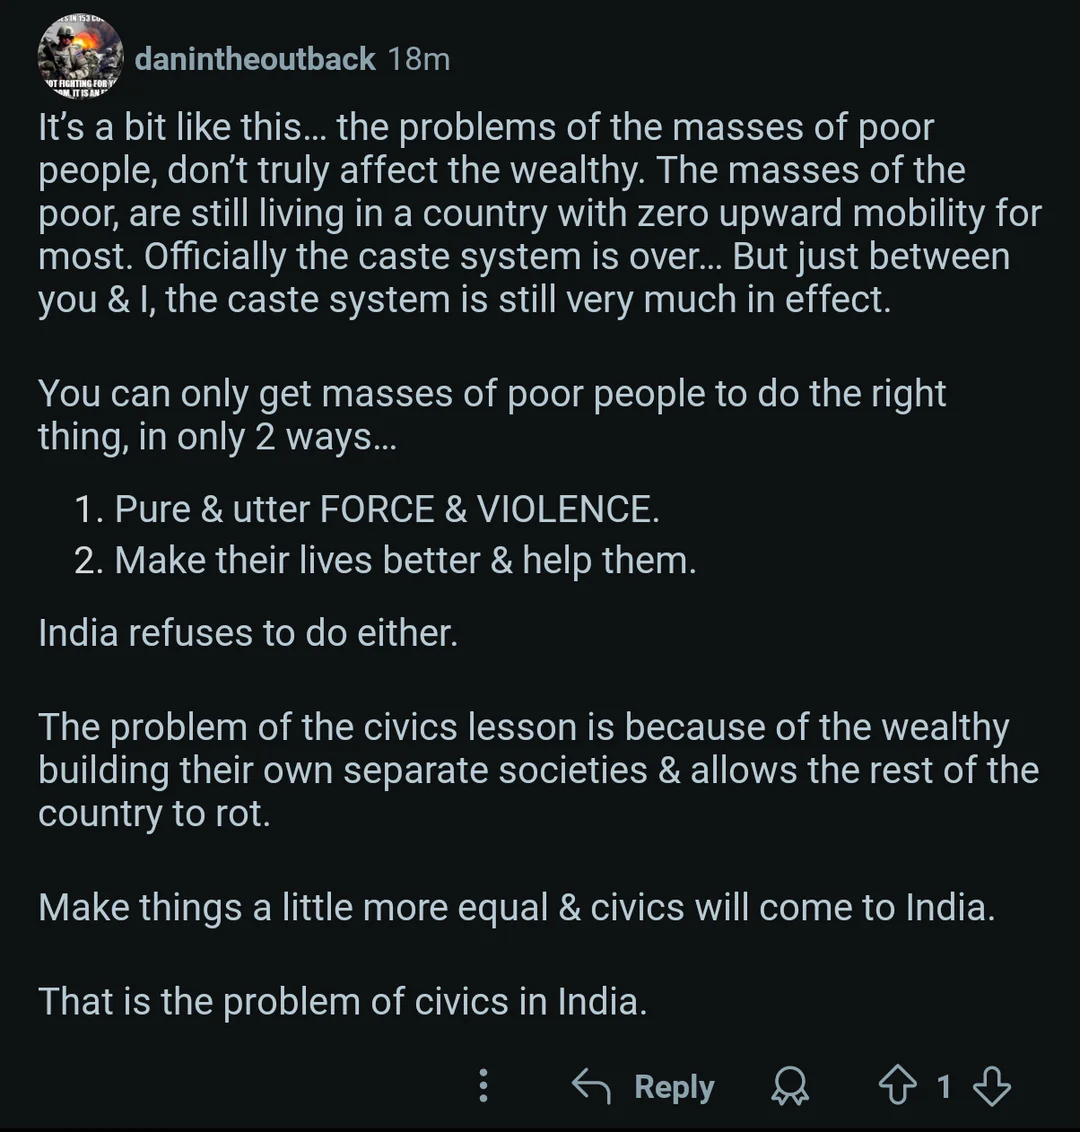The image size is (1080, 1132).
Task: Upvote danintheoutback's comment
Action: [x=896, y=1086]
